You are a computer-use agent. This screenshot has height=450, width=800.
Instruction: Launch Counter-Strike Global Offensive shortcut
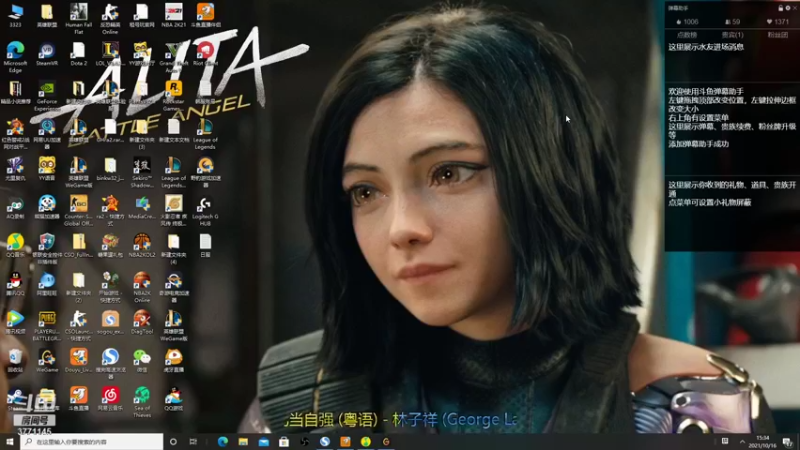pyautogui.click(x=78, y=210)
